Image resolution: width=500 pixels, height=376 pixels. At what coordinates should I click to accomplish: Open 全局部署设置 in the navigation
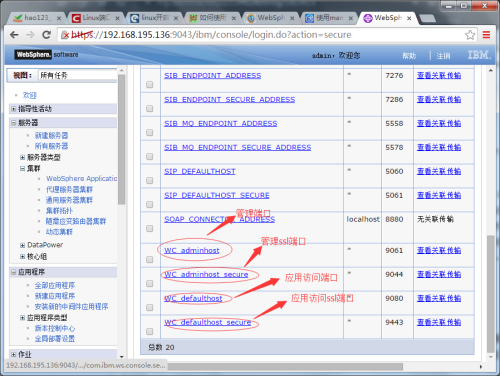[x=55, y=339]
